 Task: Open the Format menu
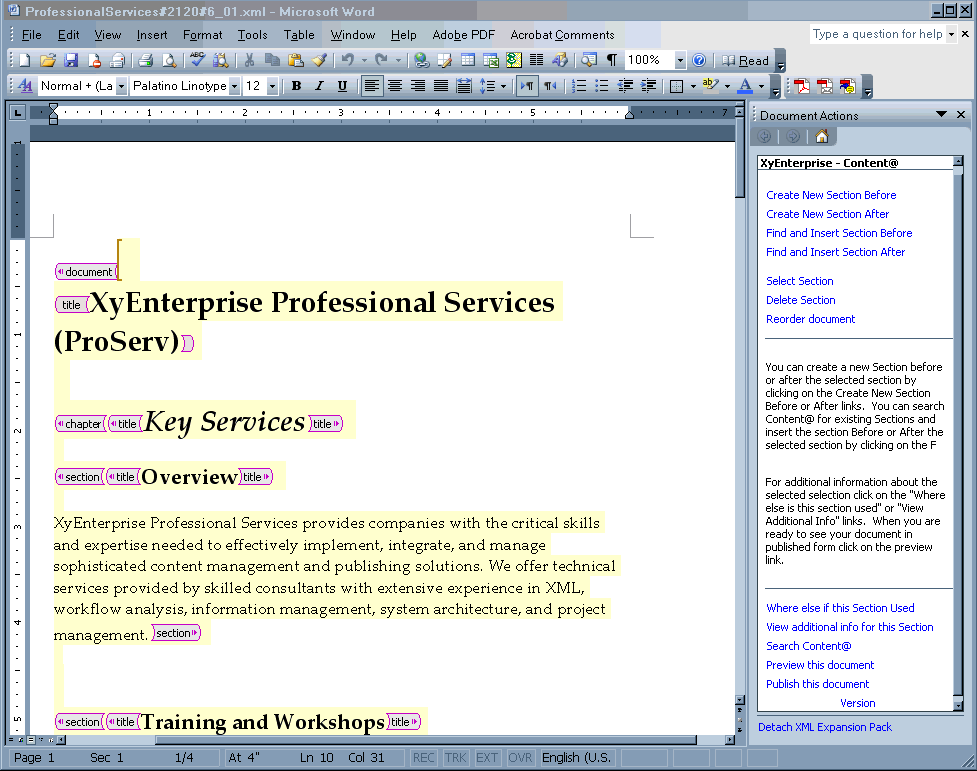(x=202, y=35)
